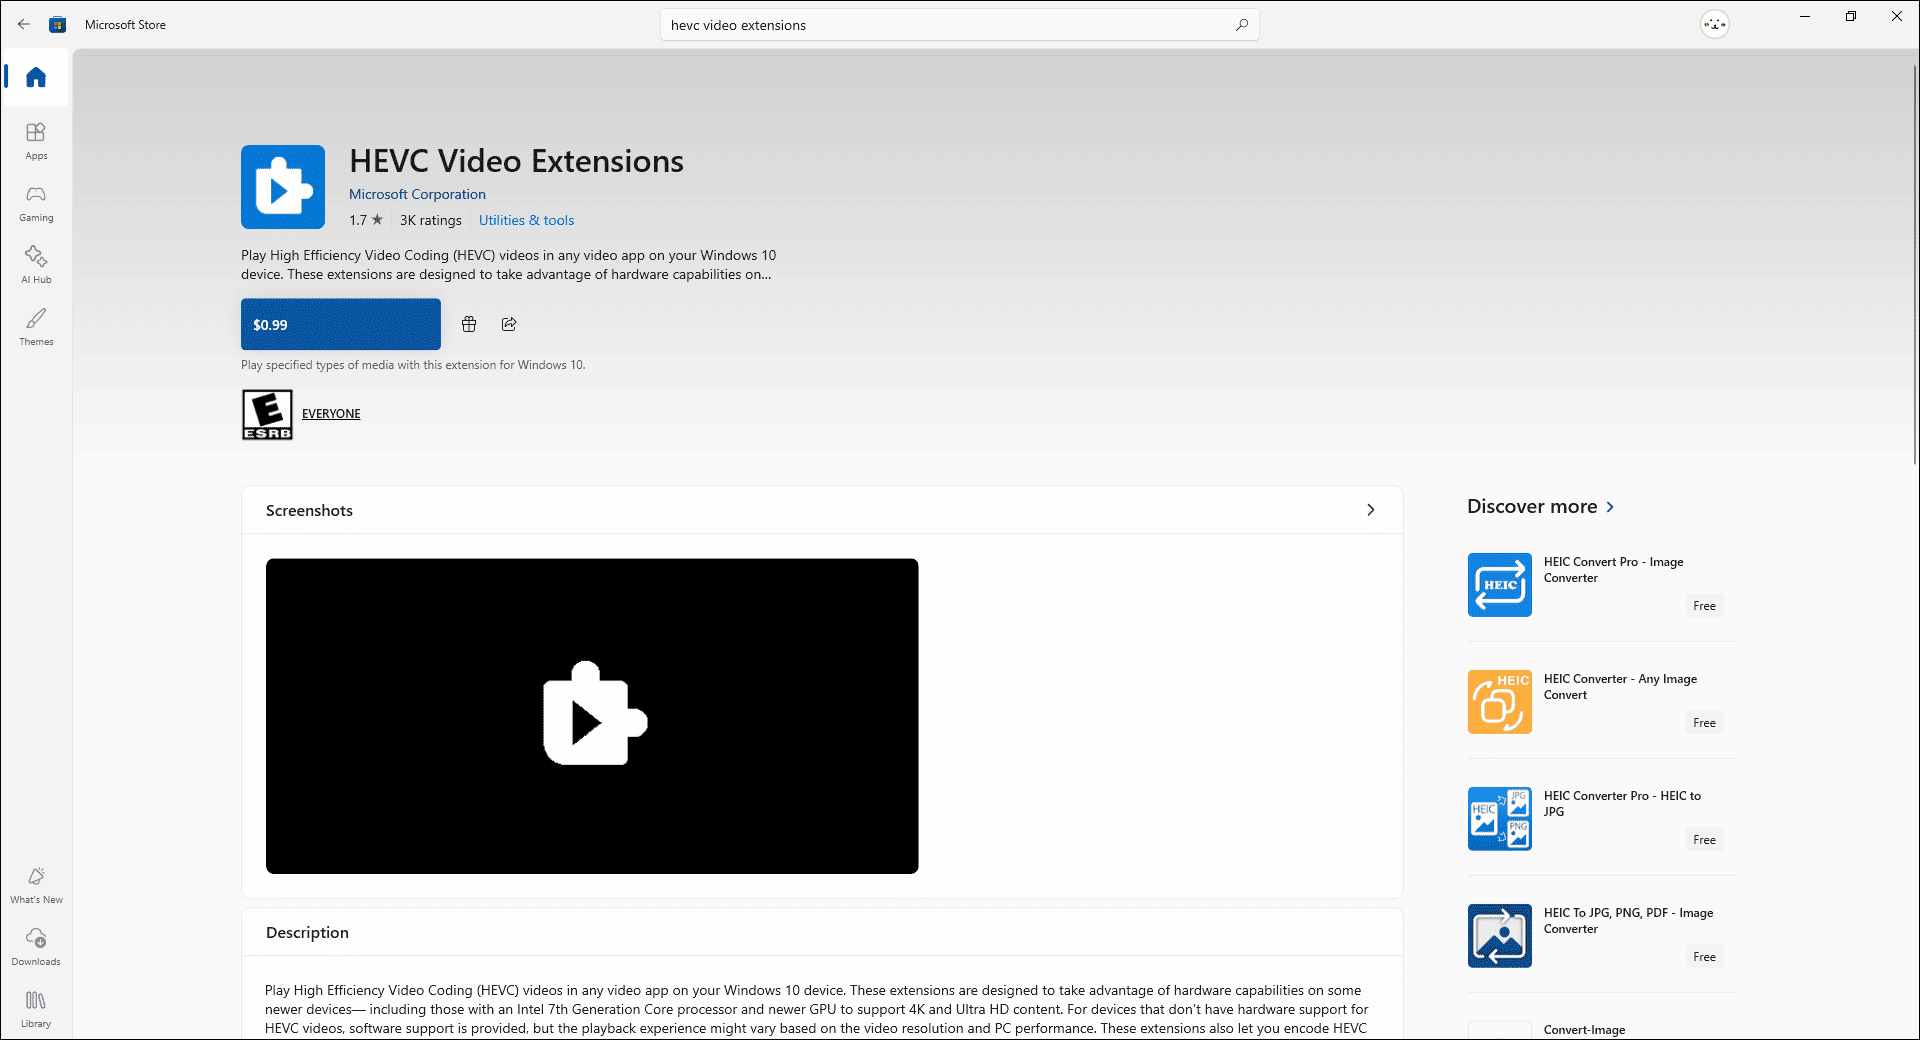
Task: Open the Library section
Action: (x=35, y=1008)
